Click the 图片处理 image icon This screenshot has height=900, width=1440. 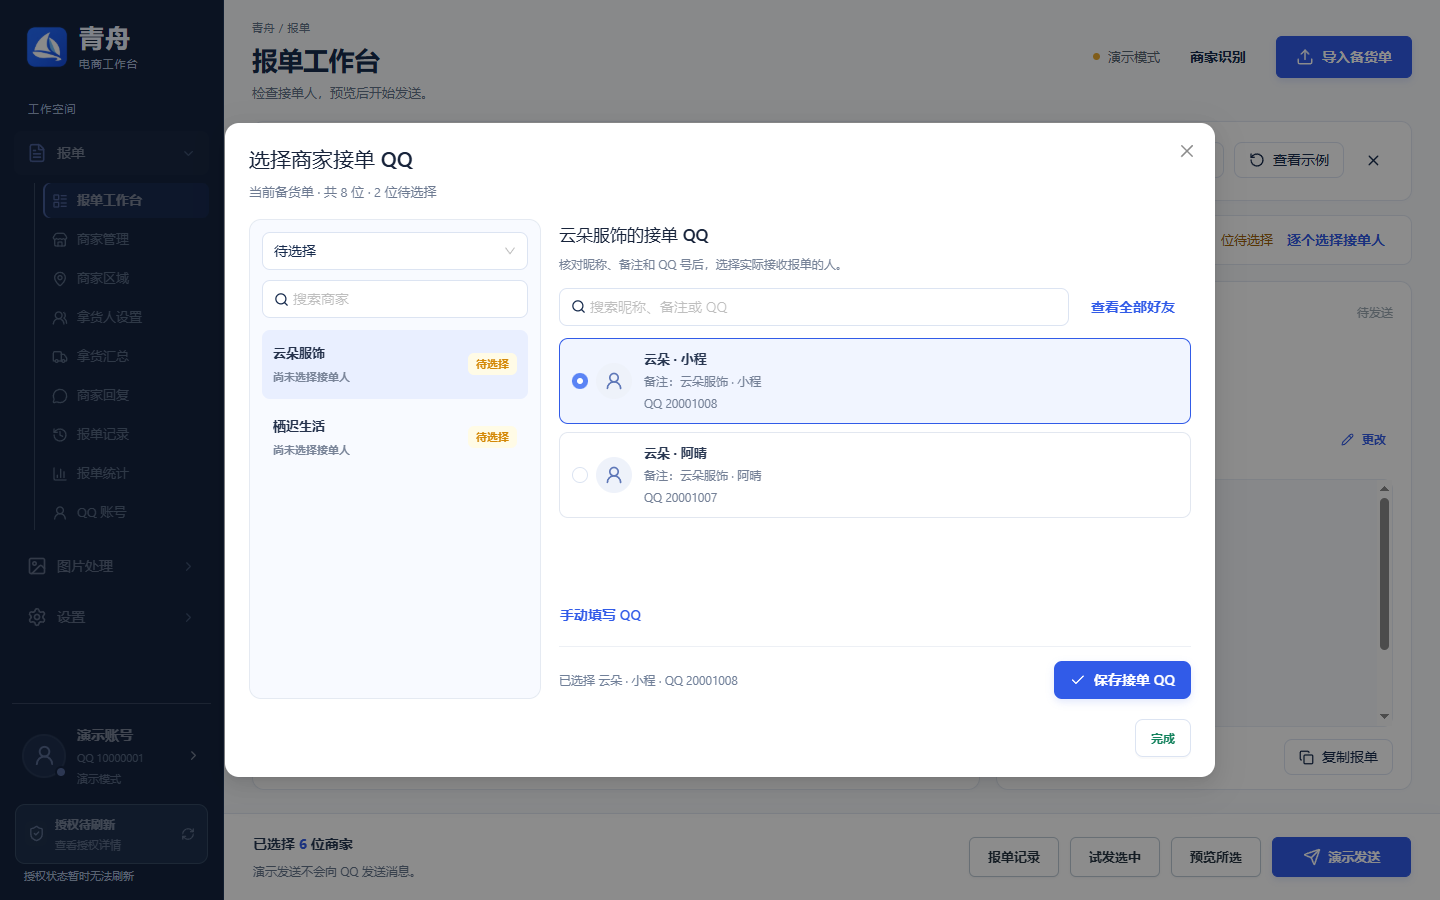pyautogui.click(x=37, y=566)
